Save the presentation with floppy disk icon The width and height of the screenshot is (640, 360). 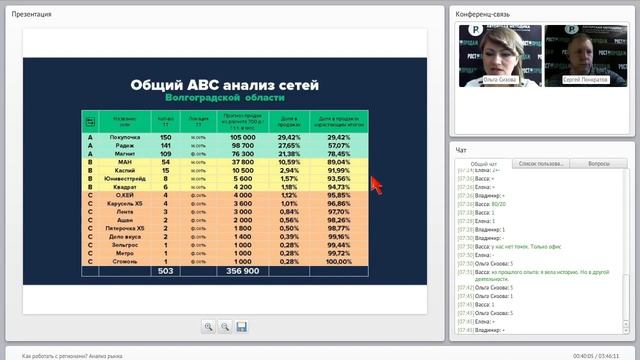pos(242,327)
